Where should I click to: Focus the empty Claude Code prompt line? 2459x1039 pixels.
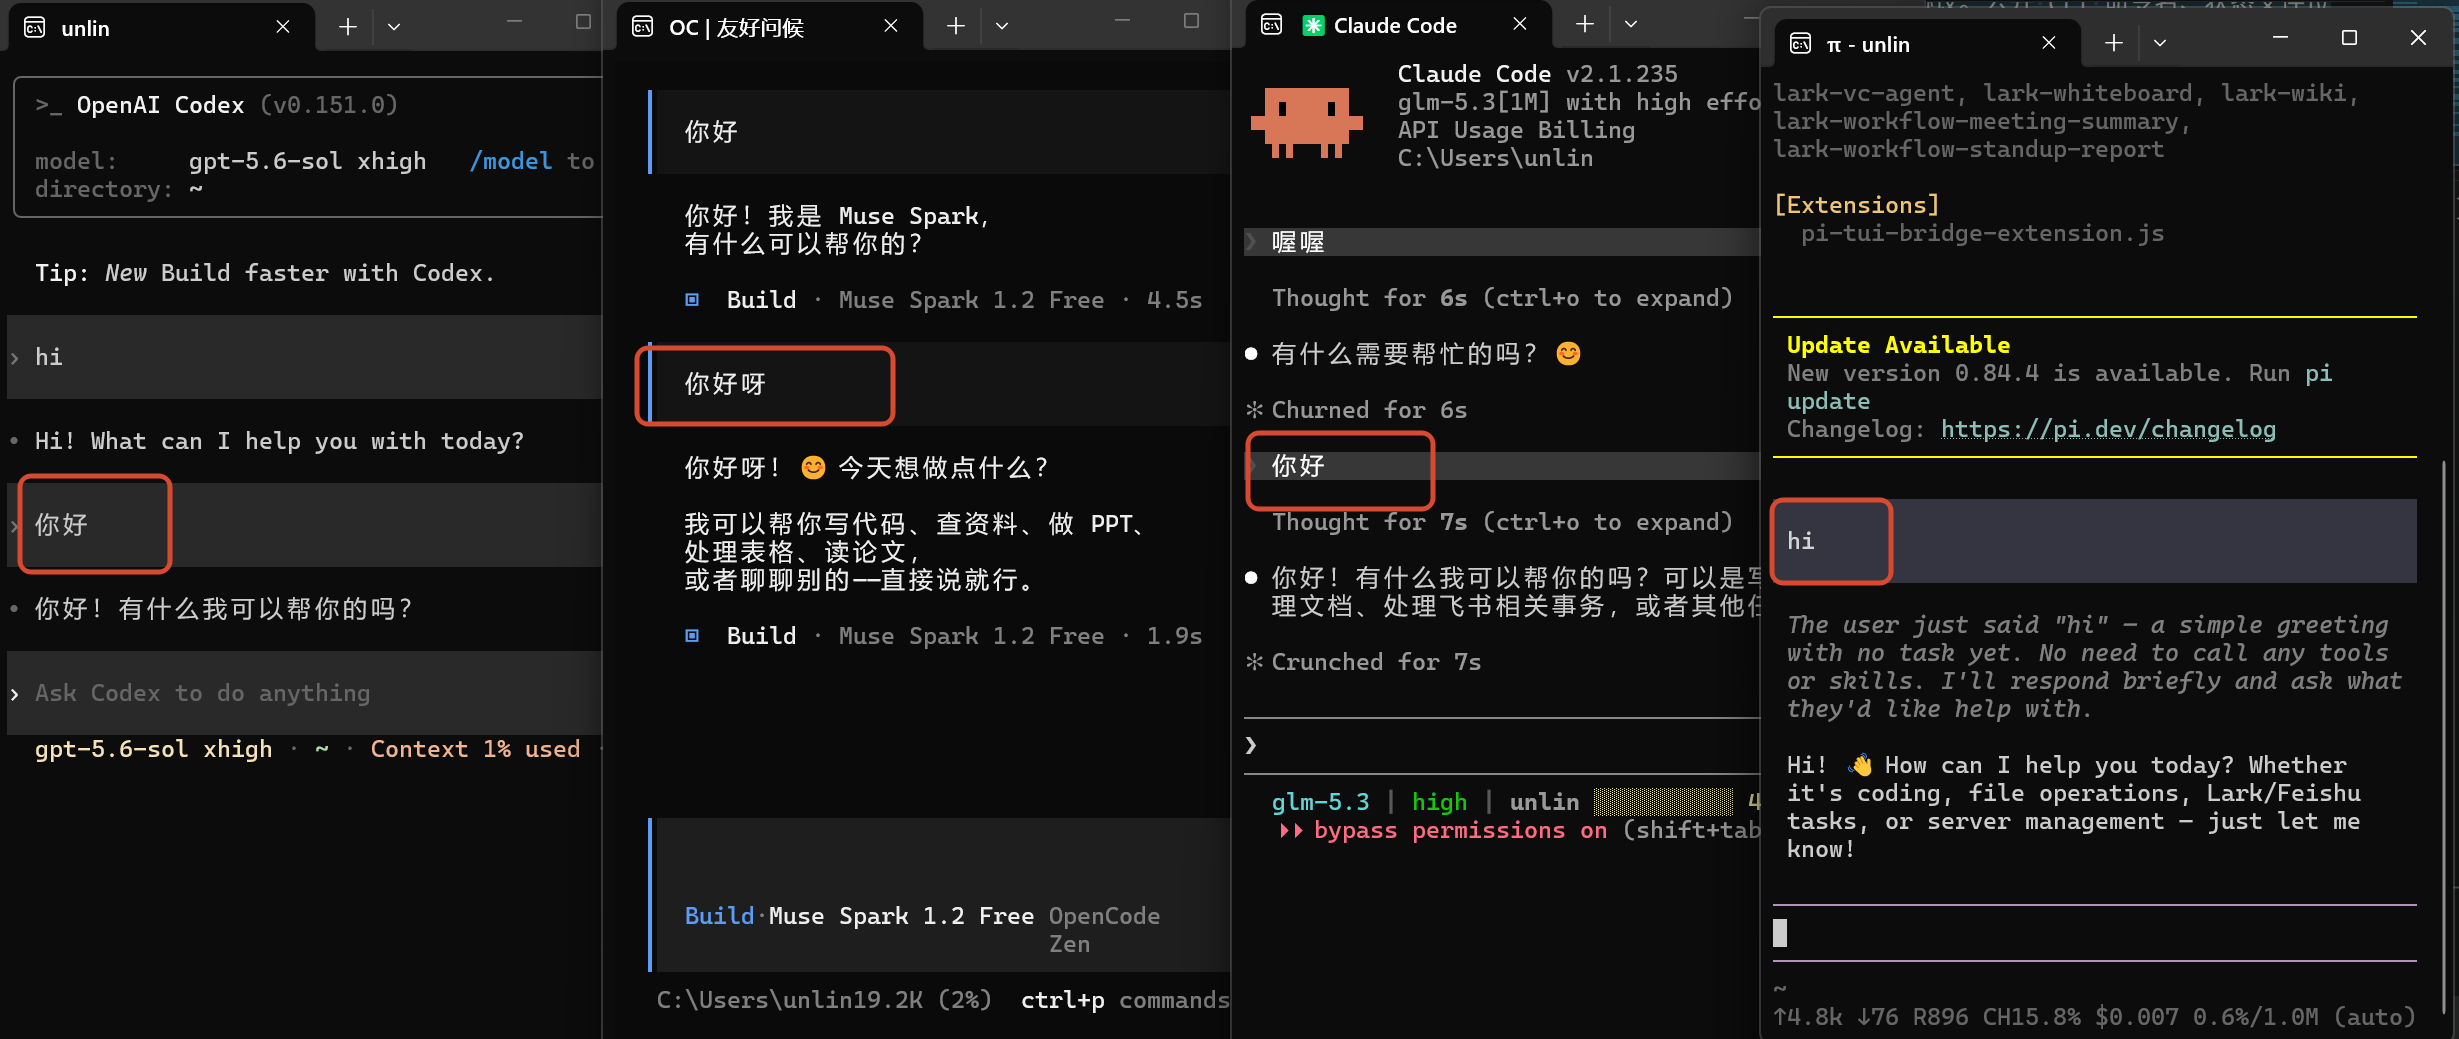[x=1502, y=745]
